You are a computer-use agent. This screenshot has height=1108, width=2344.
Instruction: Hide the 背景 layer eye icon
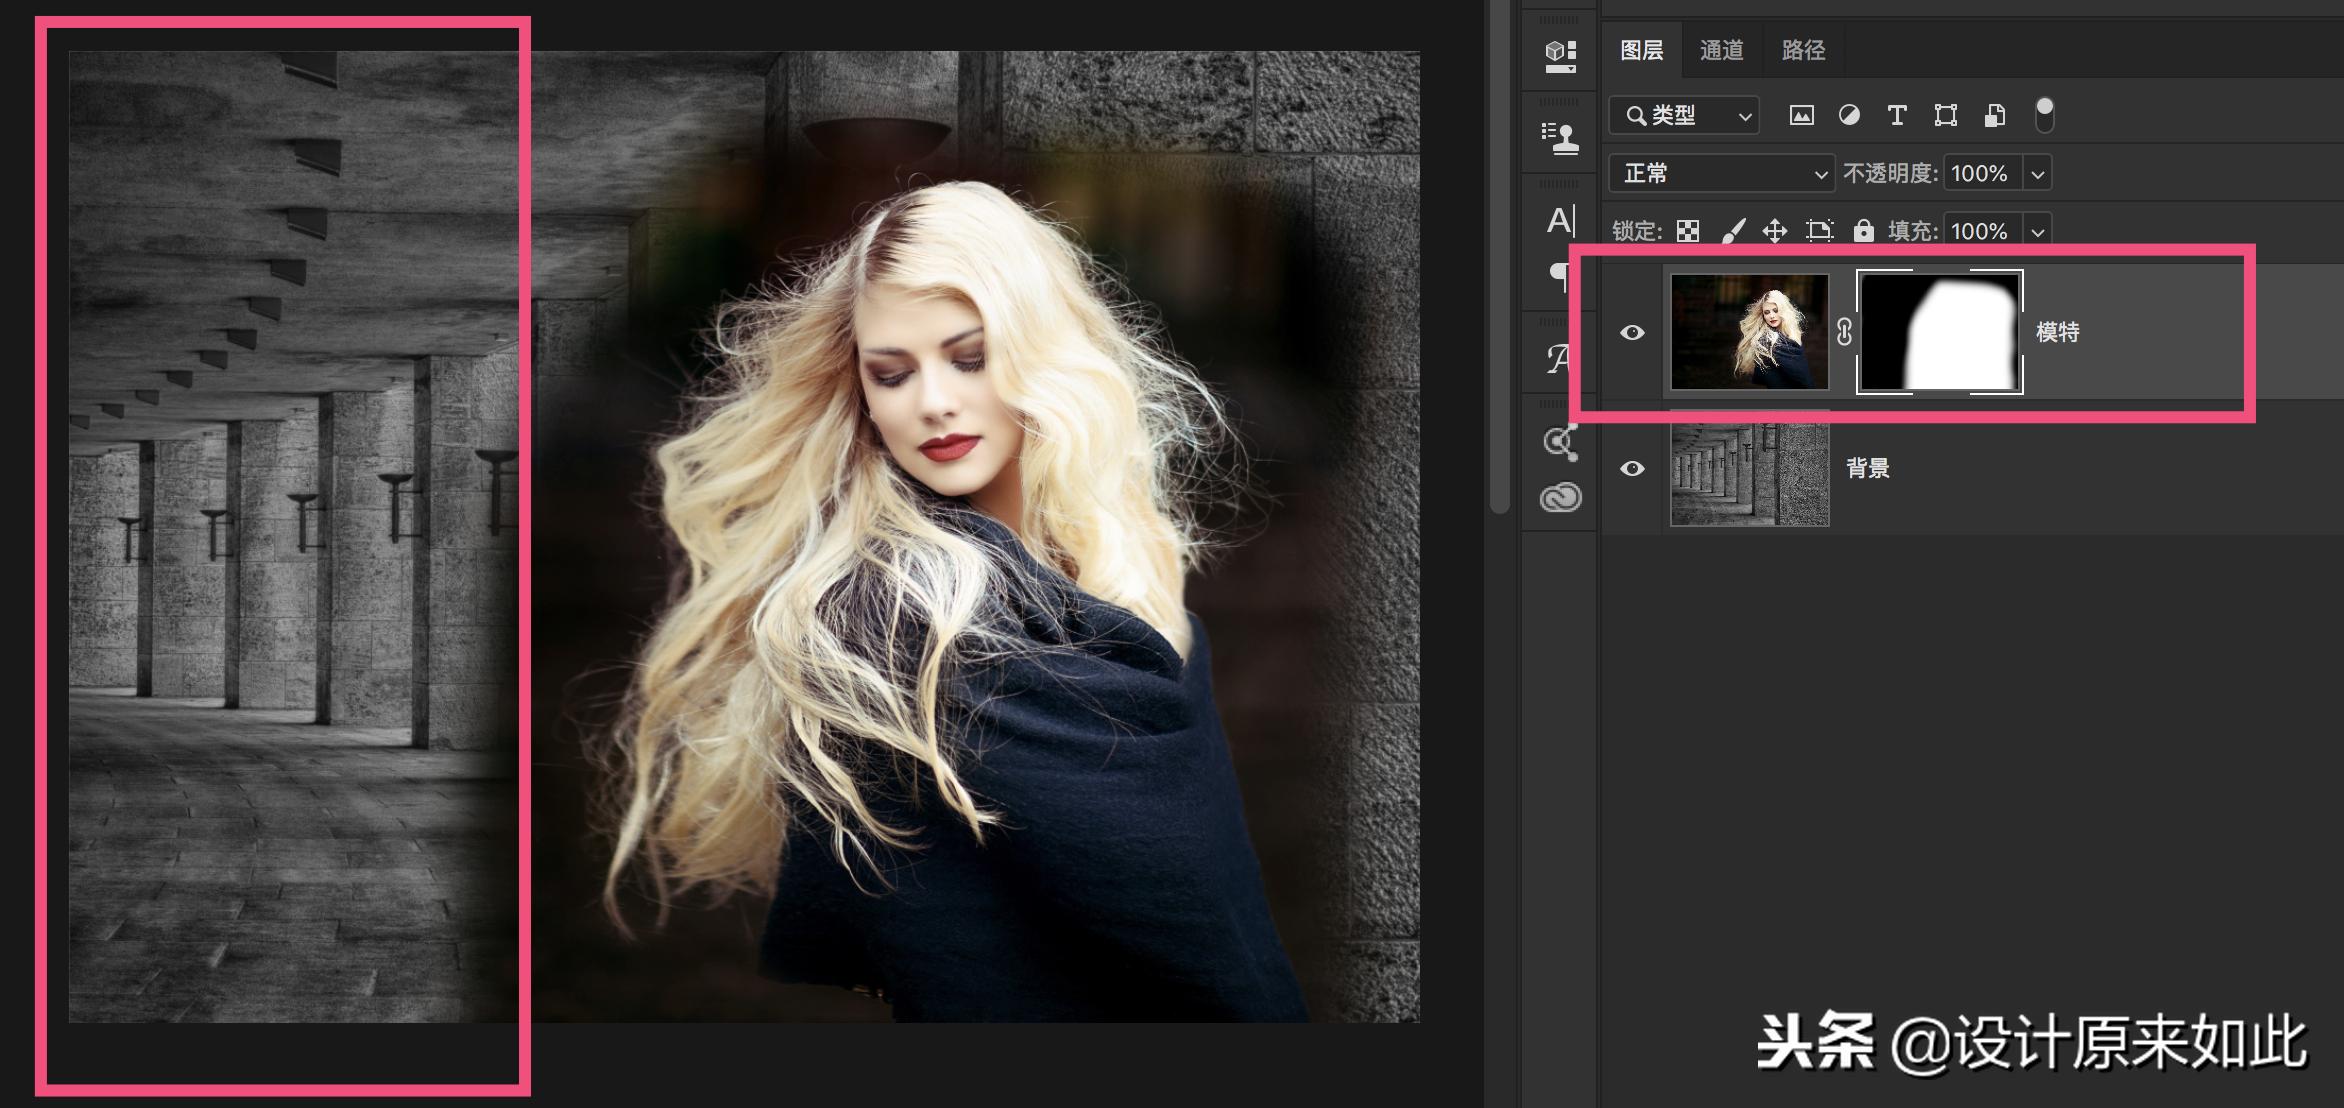pos(1632,468)
